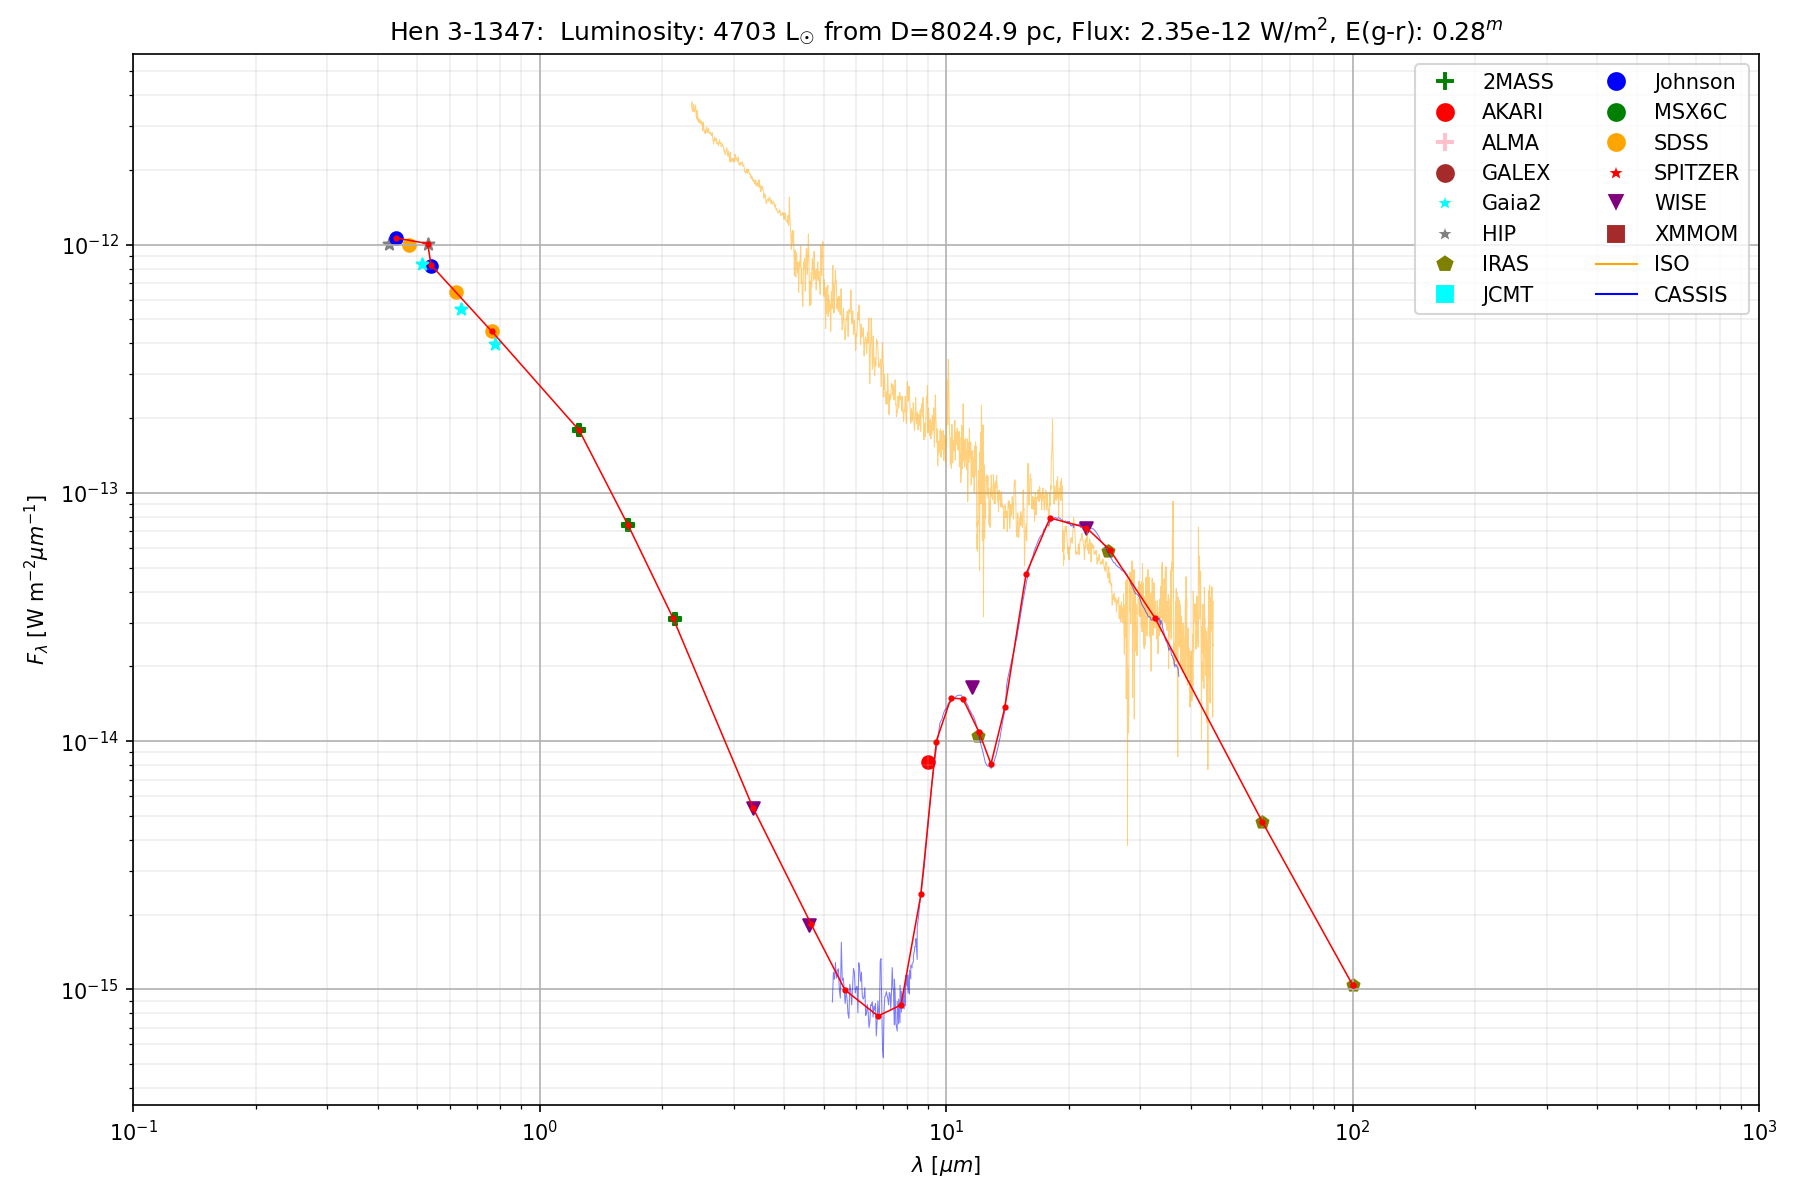Image resolution: width=1800 pixels, height=1200 pixels.
Task: Click the WISE triangle above the 10 µm bump
Action: pos(972,687)
